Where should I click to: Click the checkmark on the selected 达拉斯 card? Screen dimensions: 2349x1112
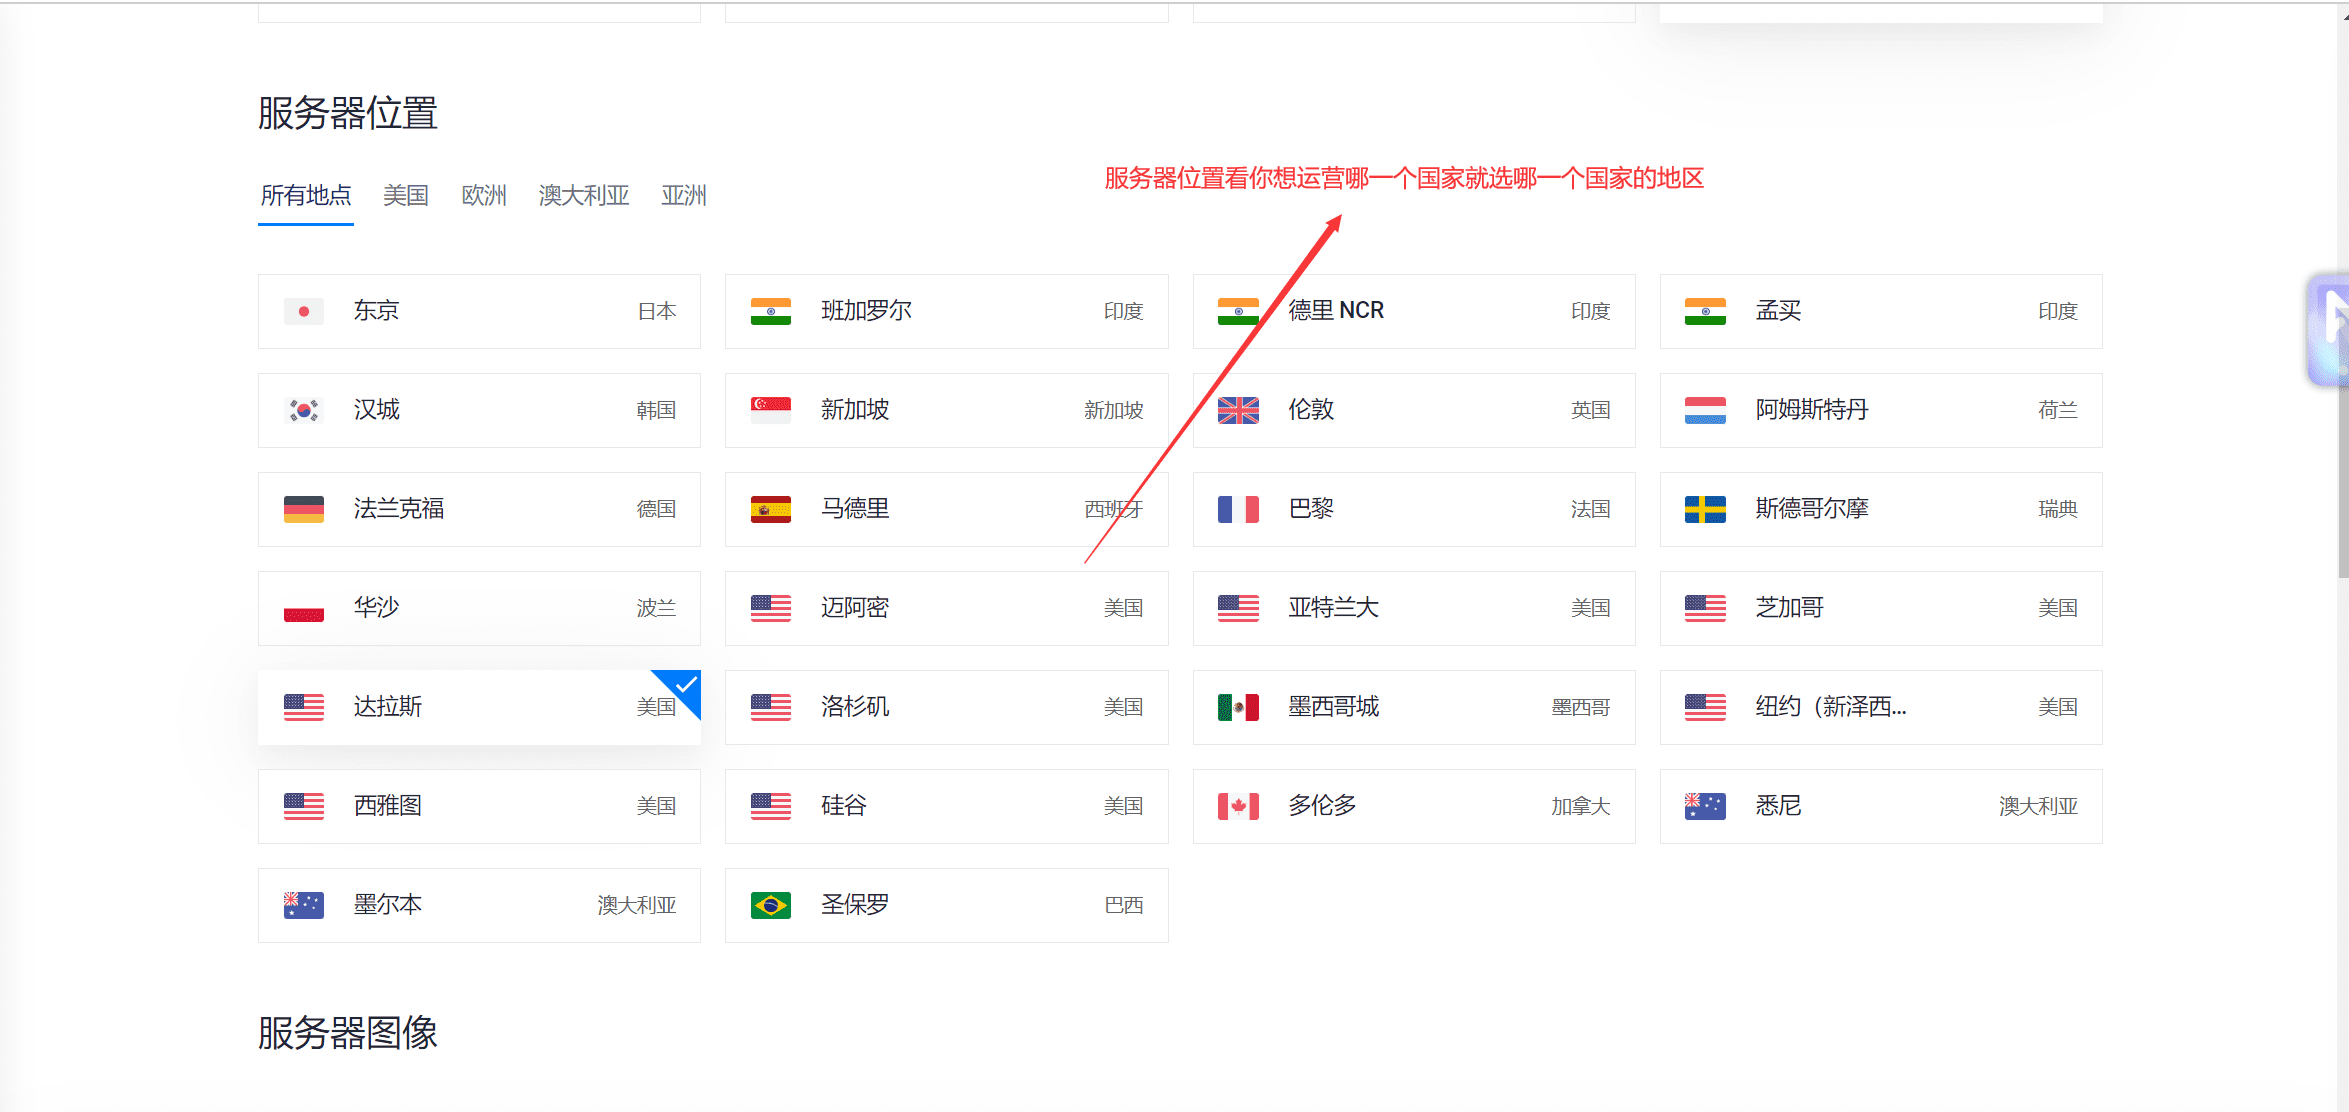pos(684,686)
